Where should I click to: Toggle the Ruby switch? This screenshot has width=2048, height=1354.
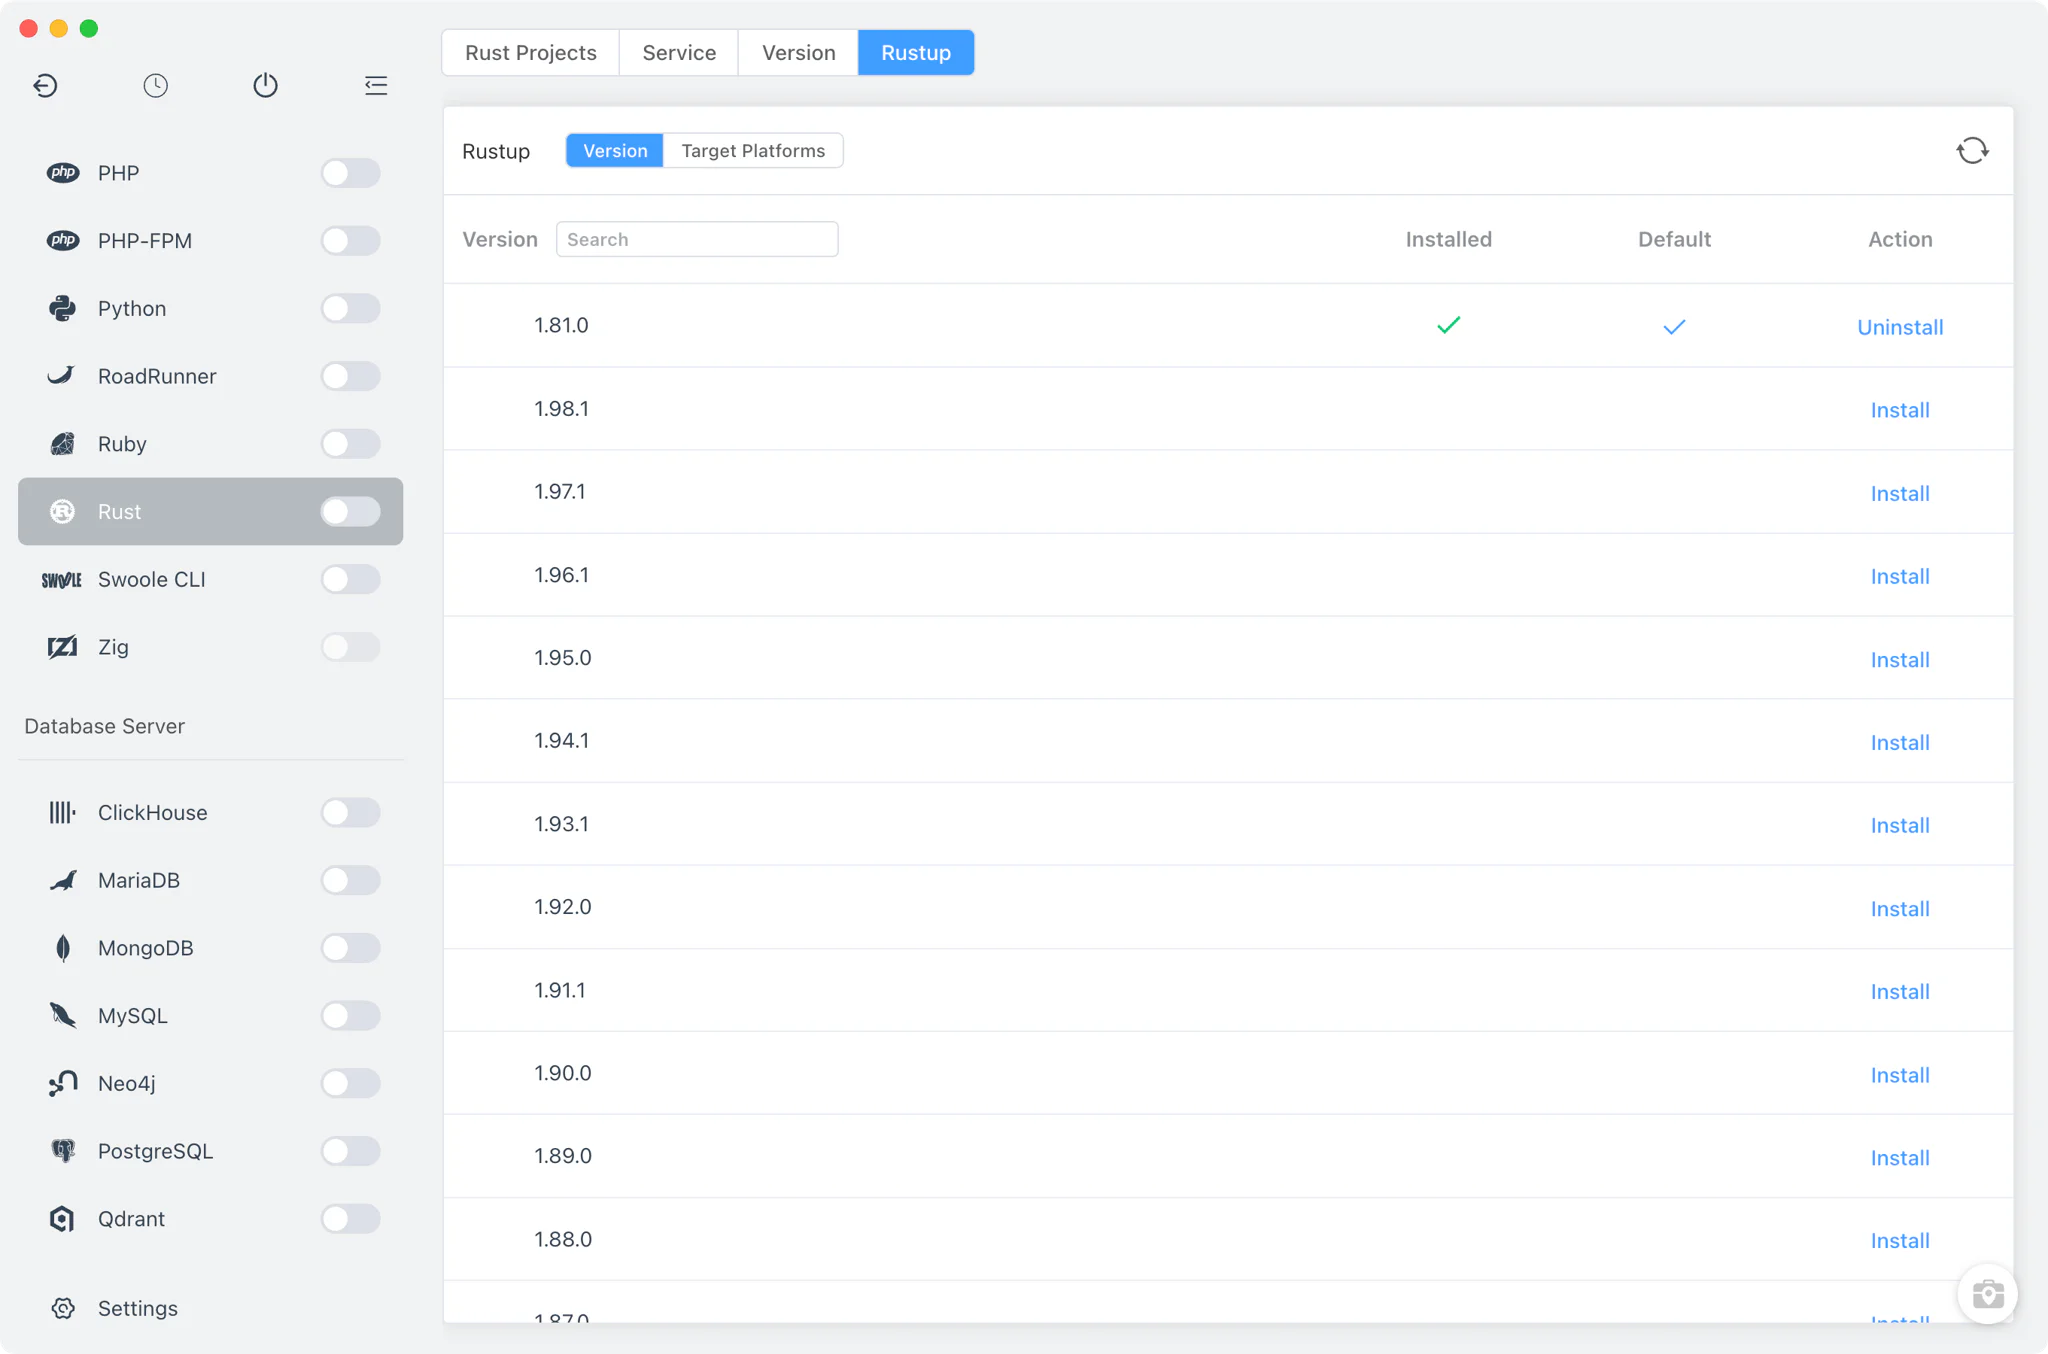coord(350,444)
